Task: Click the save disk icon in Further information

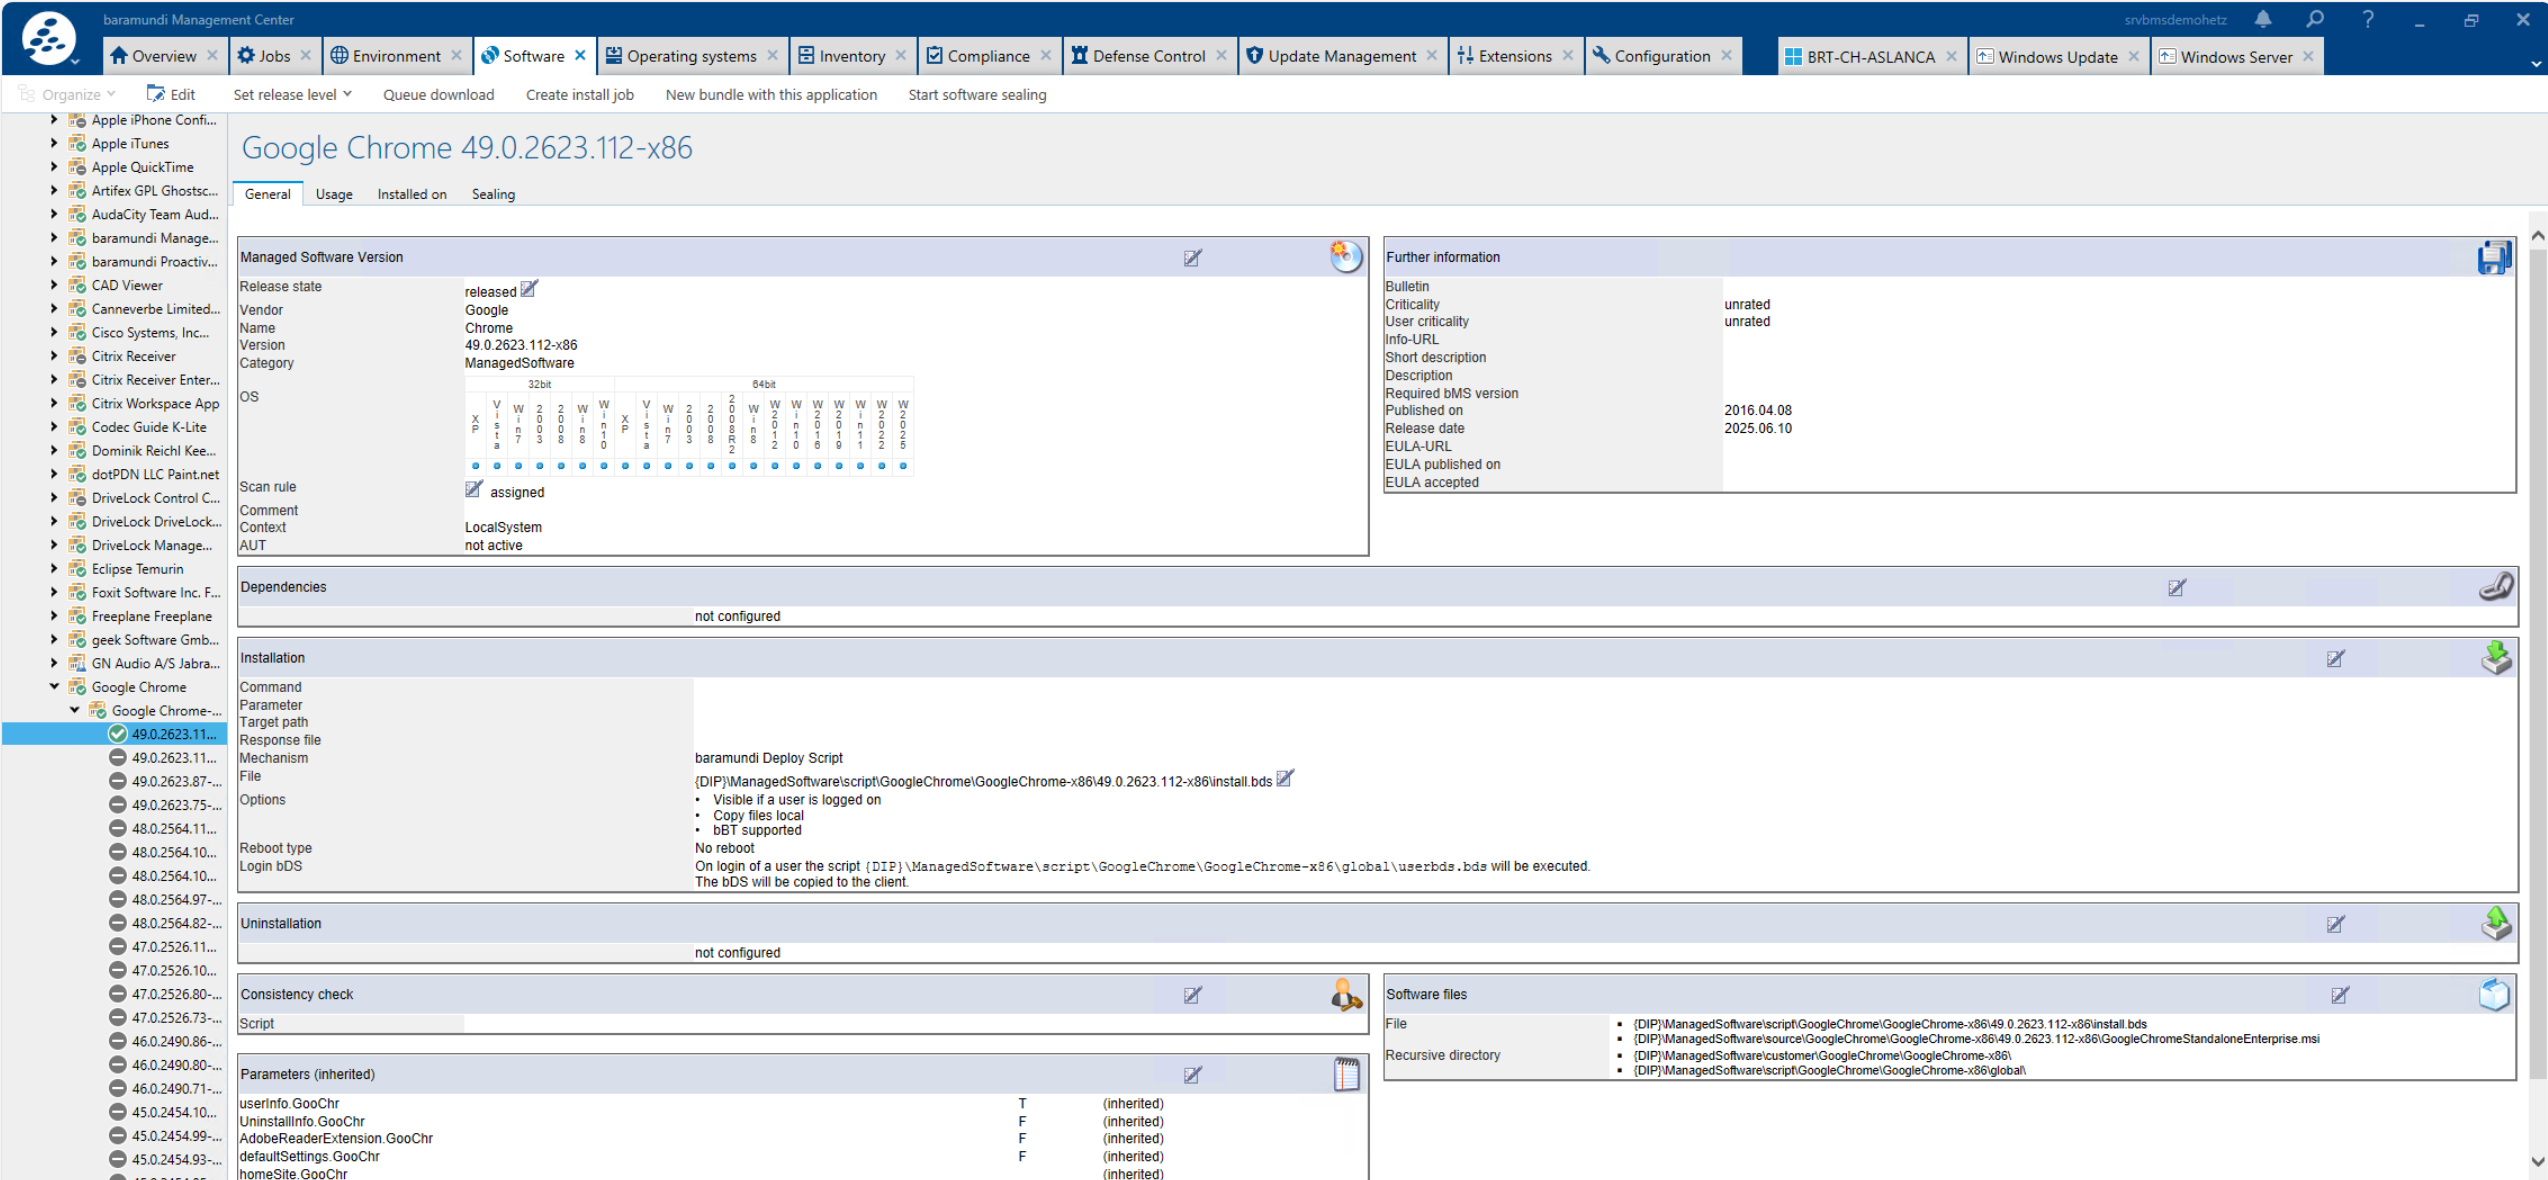Action: 2493,257
